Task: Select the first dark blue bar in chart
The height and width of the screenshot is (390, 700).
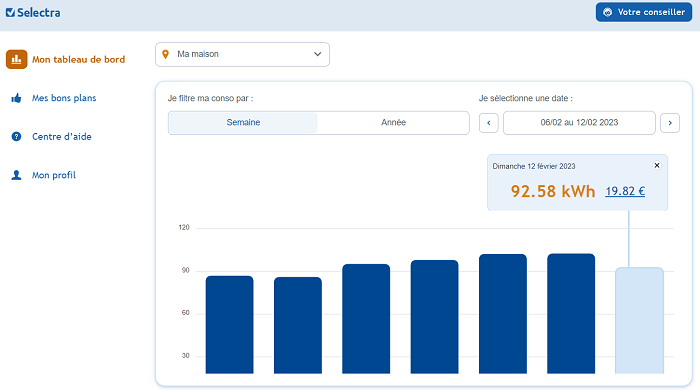Action: [x=229, y=324]
